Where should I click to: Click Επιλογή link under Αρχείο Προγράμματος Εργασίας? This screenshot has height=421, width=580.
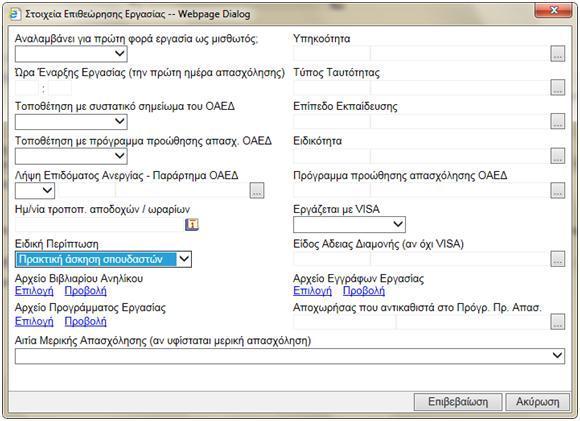(34, 321)
